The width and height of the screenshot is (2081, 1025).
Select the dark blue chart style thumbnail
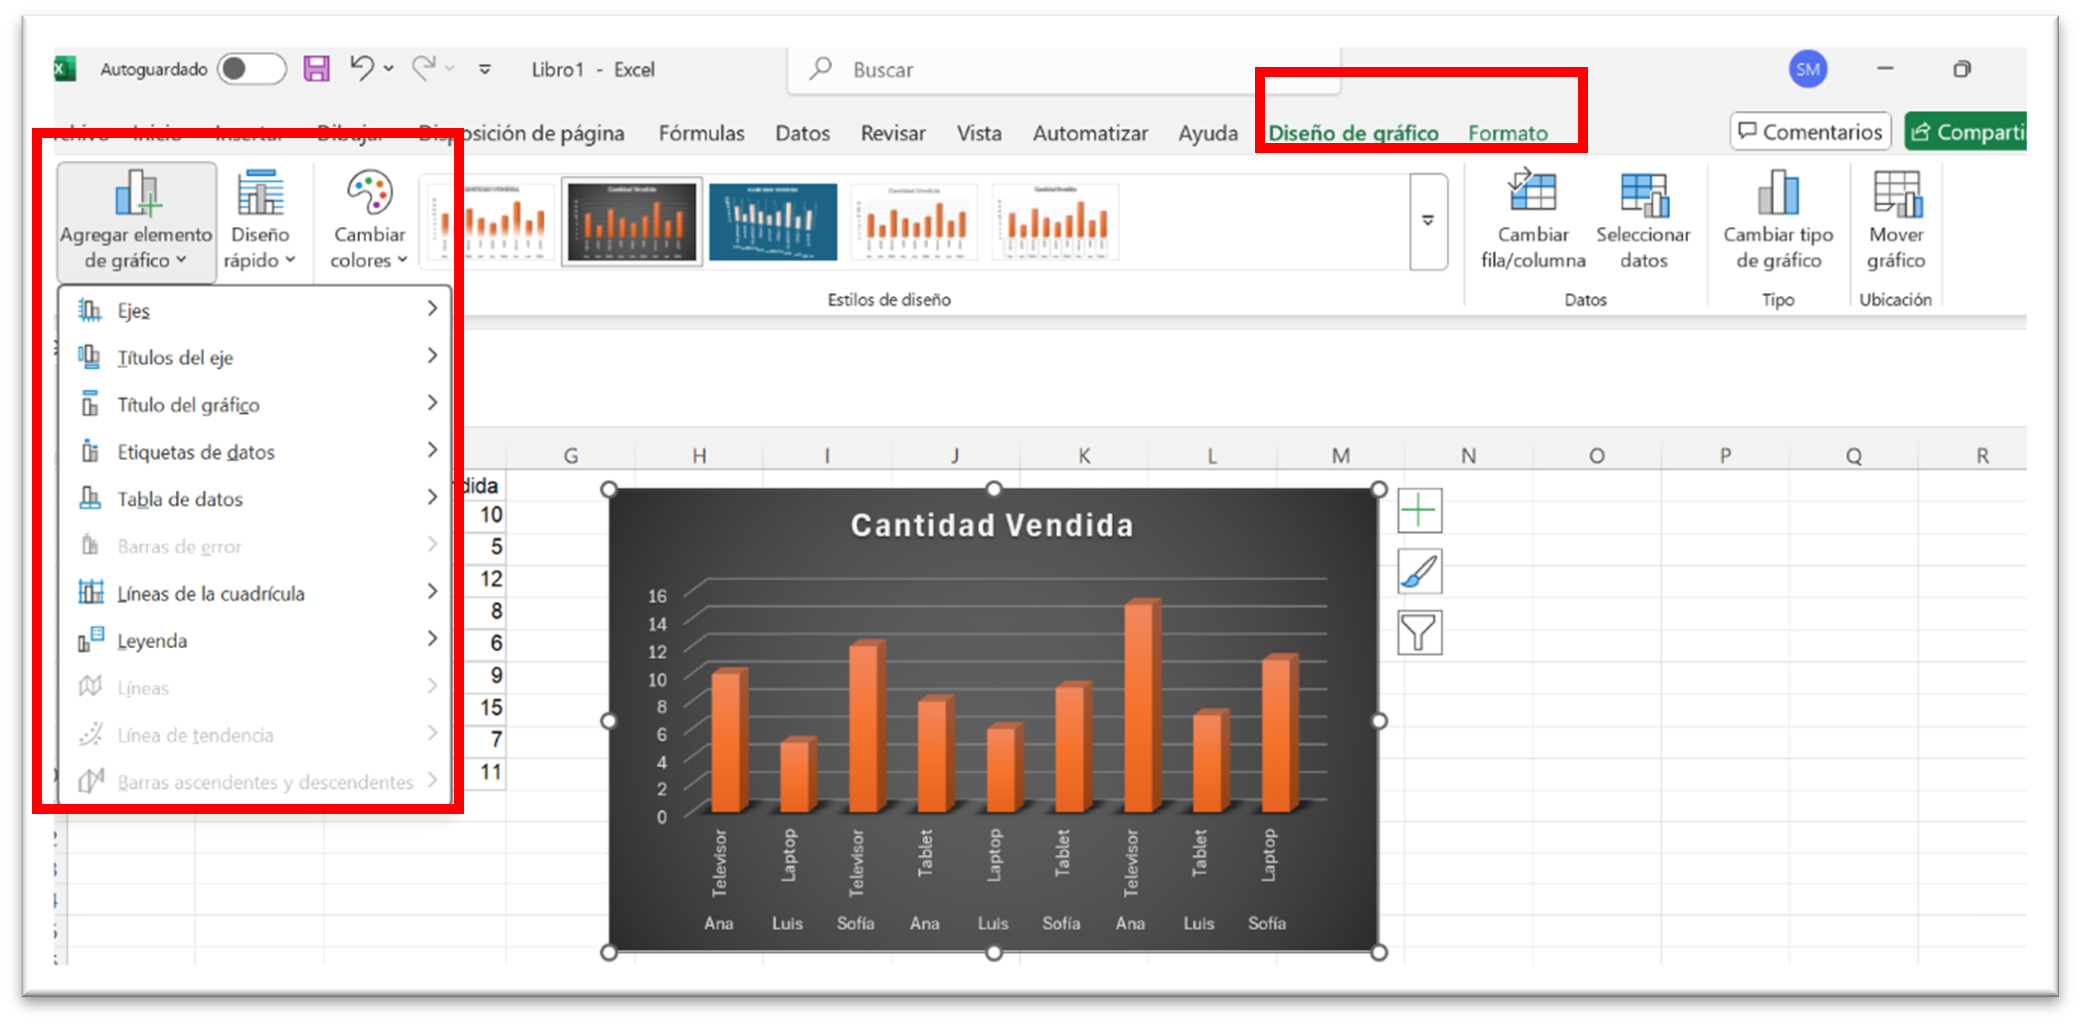tap(773, 222)
